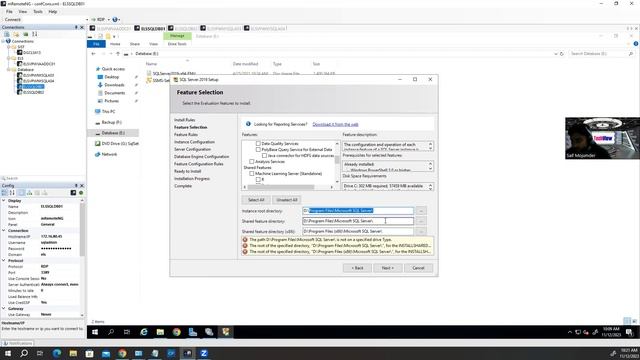
Task: Check the Analysis Services checkbox
Action: click(251, 162)
